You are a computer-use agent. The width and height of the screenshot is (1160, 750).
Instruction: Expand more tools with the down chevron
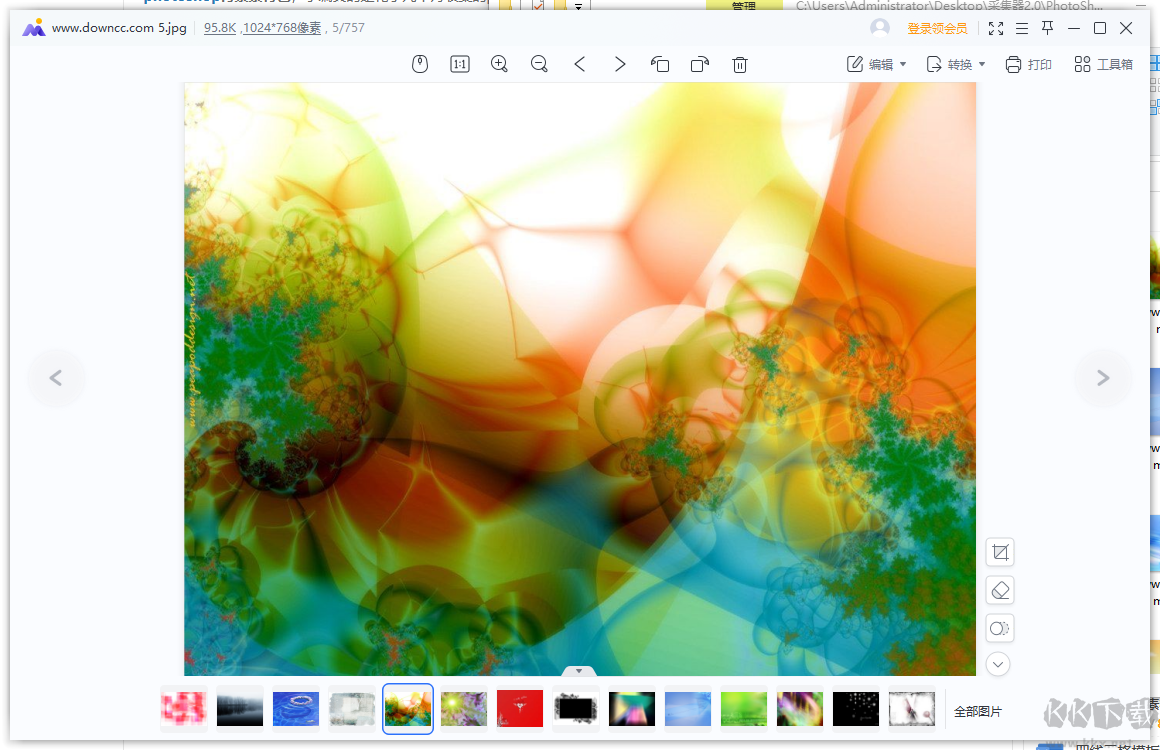click(x=998, y=664)
